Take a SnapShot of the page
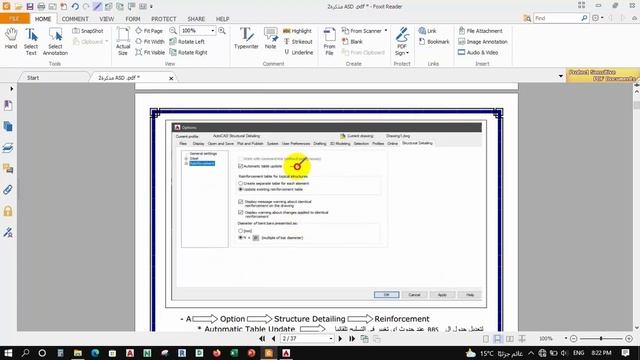The height and width of the screenshot is (360, 640). pyautogui.click(x=88, y=31)
